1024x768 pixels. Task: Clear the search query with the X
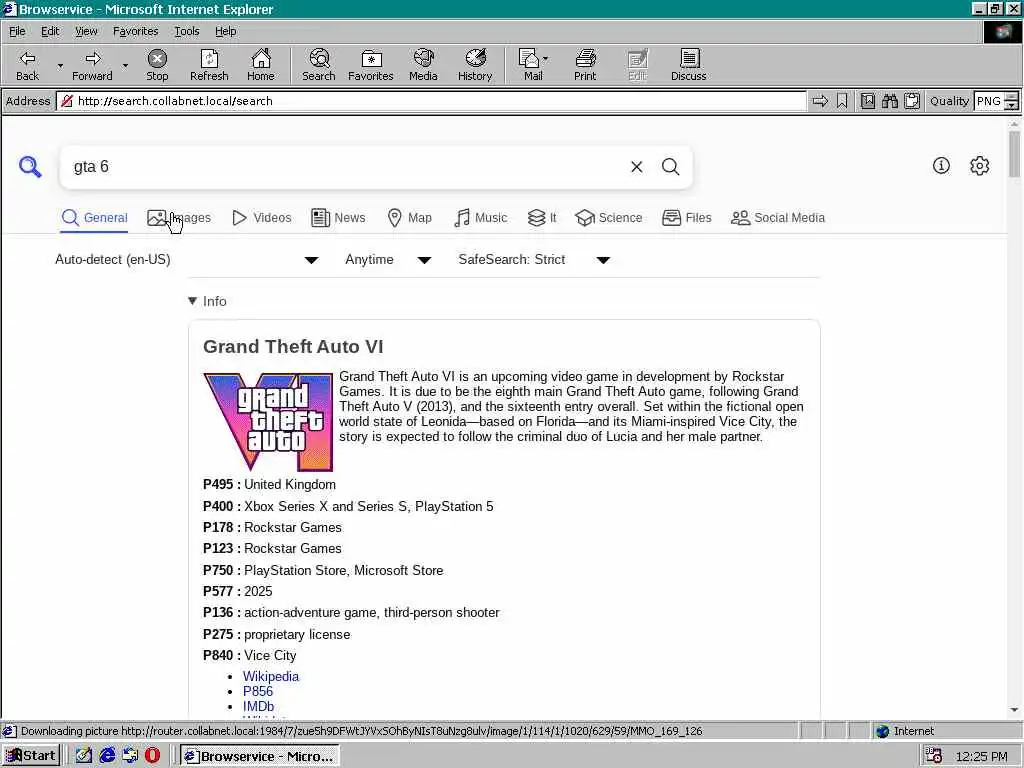pos(637,167)
